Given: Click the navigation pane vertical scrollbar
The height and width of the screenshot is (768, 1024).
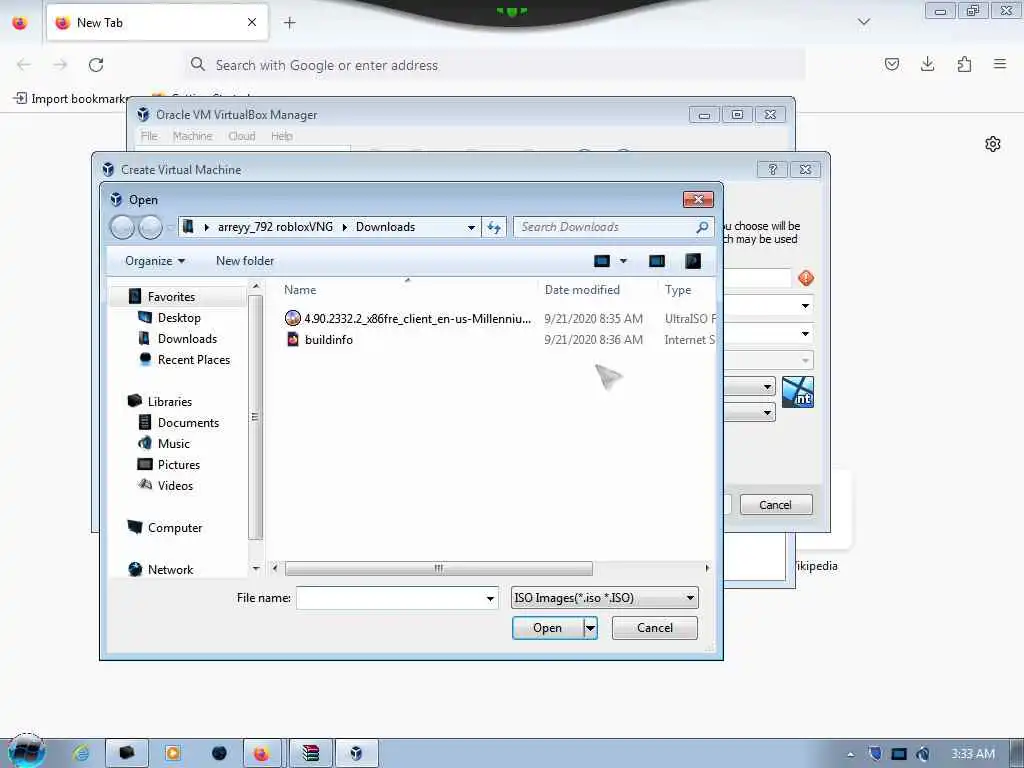Looking at the screenshot, I should [255, 417].
